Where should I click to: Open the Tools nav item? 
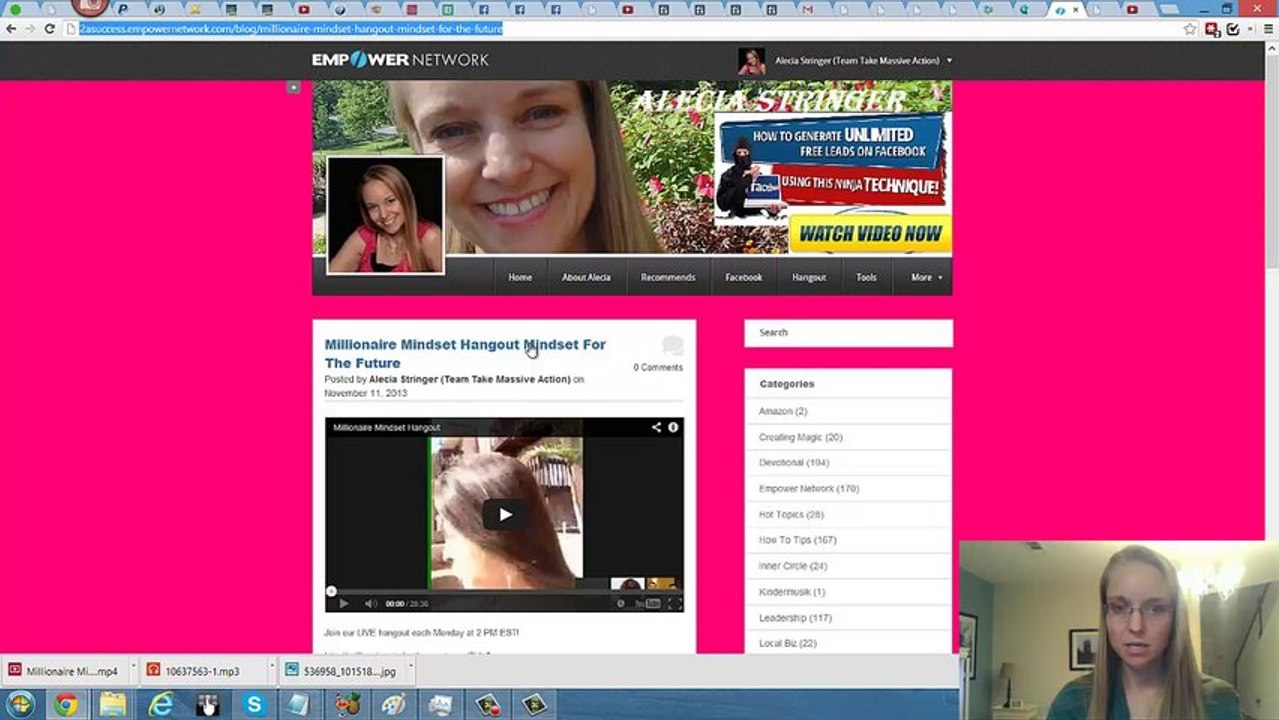866,277
